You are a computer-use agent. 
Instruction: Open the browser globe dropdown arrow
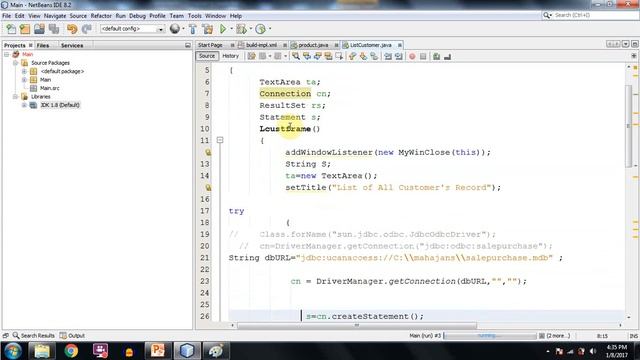183,29
